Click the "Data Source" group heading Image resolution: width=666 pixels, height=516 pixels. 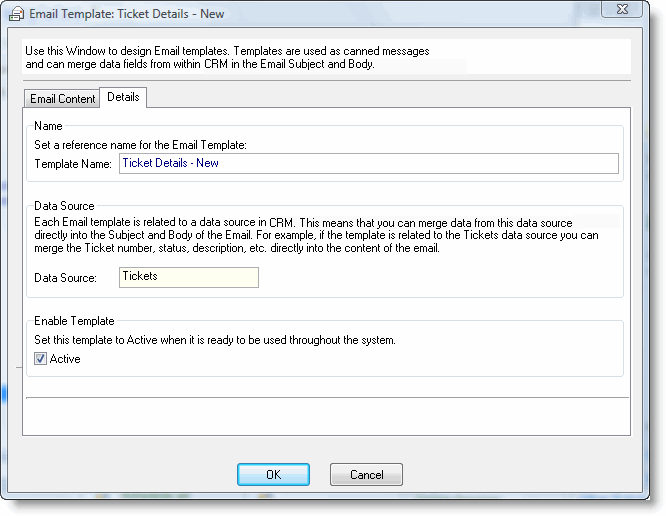(64, 206)
